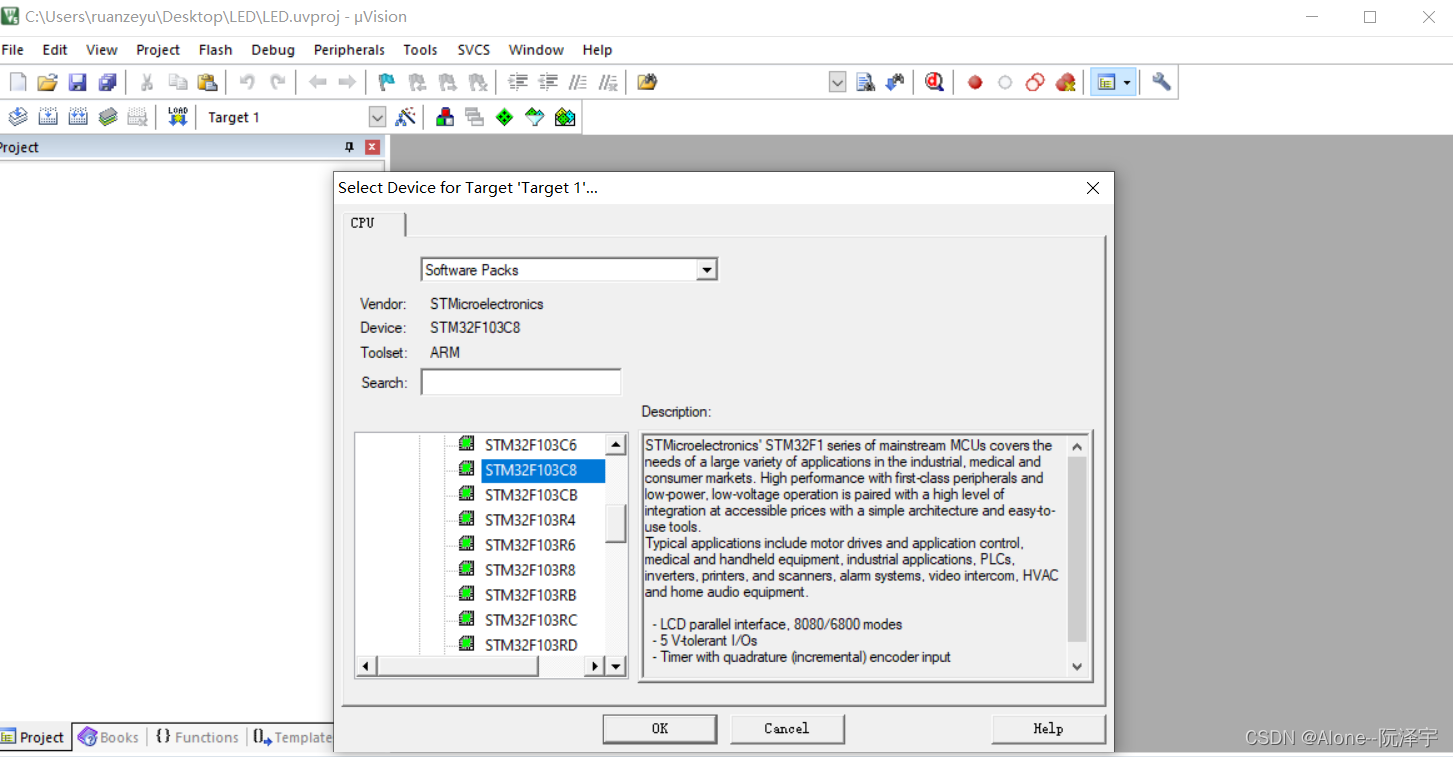Save the current file

click(x=77, y=82)
